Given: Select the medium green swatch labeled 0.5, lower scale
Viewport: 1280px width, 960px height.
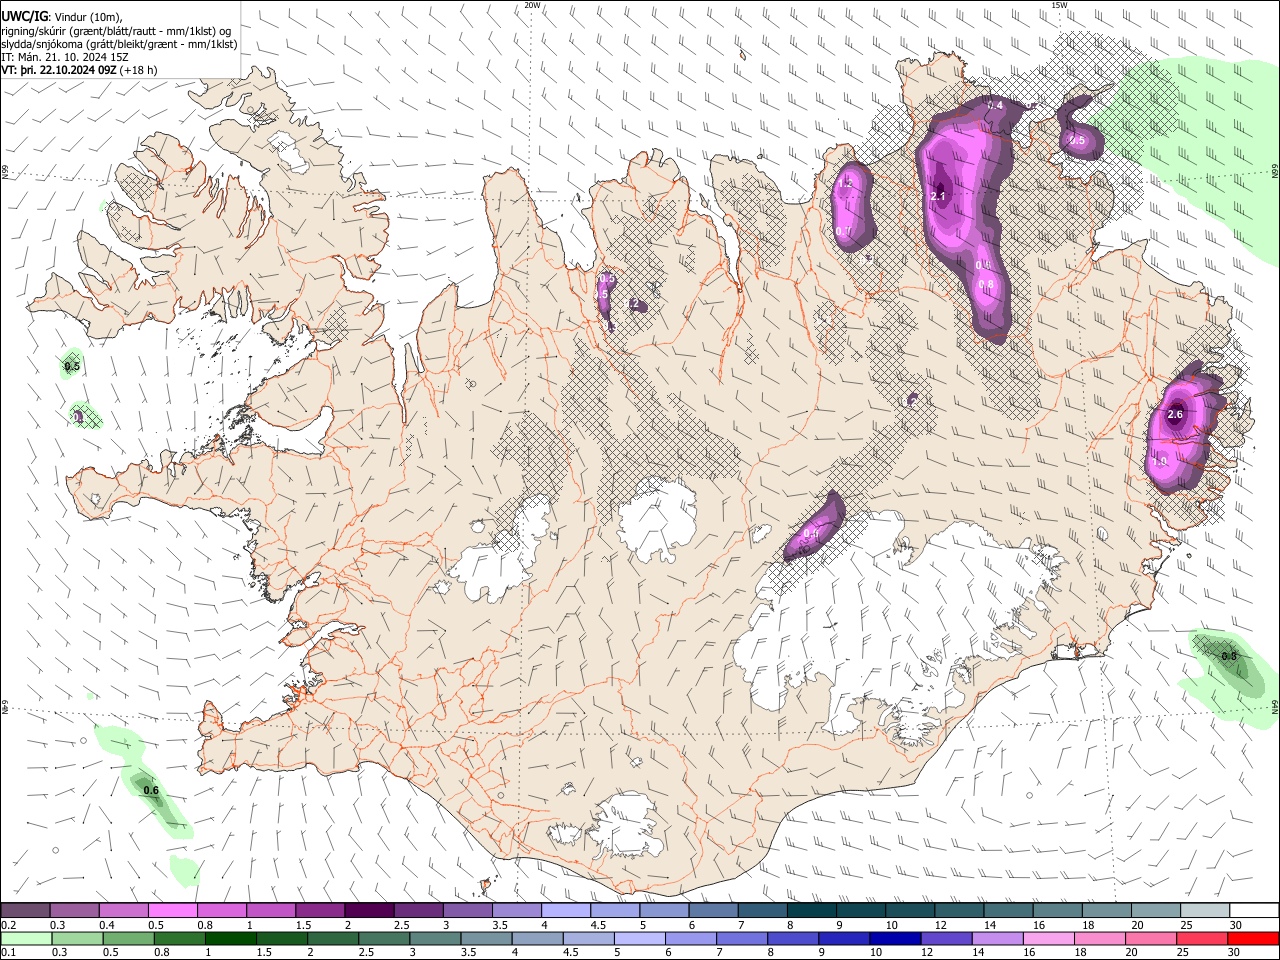Looking at the screenshot, I should tap(128, 938).
